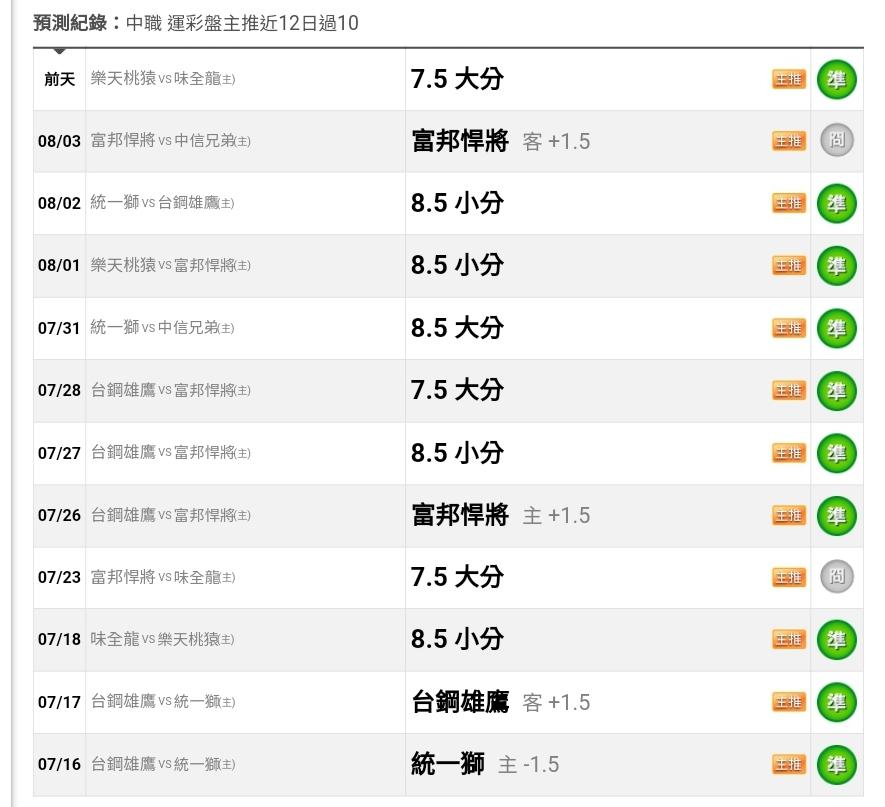Click the orange 主推 badge in 前天 row

tap(788, 80)
